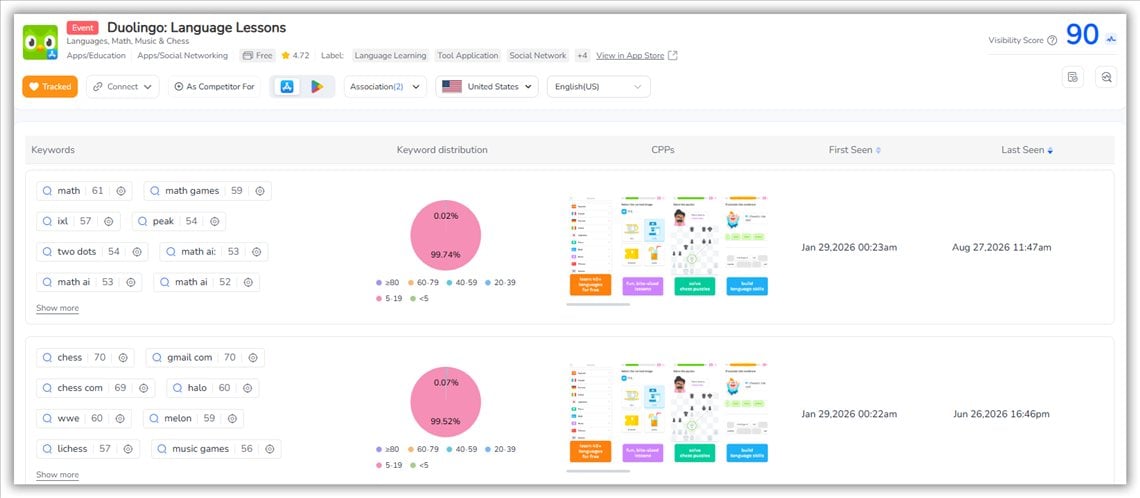Screen dimensions: 1140x498
Task: Open 'build language skills' screenshot in chess row
Action: 747,412
